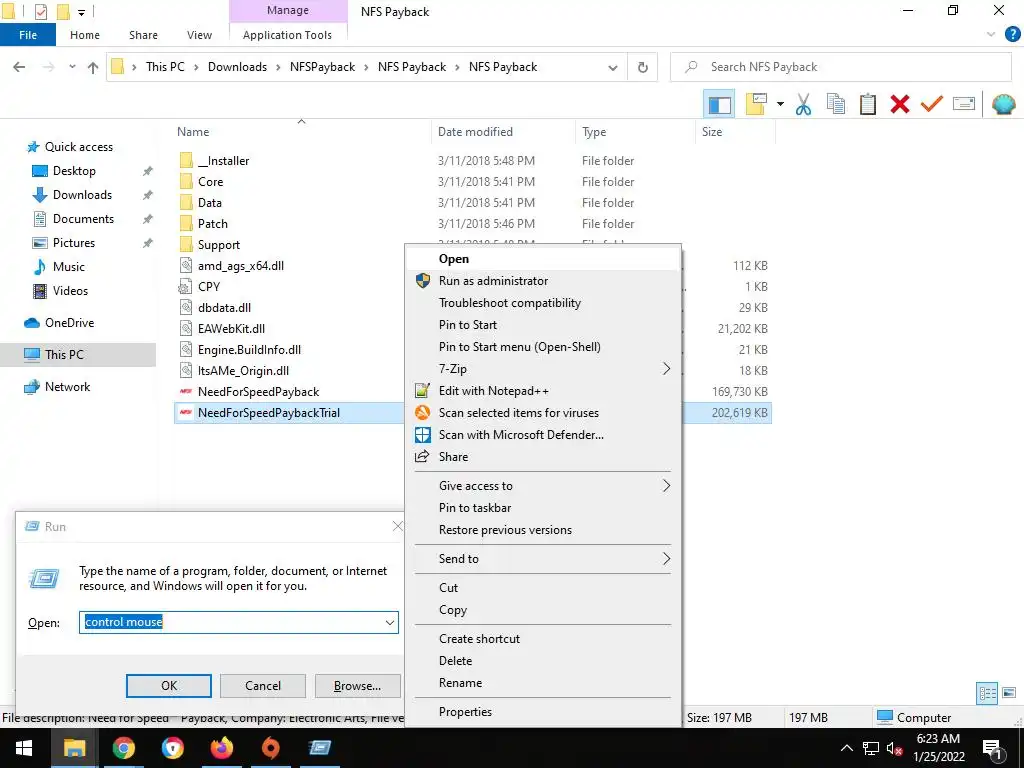Screen dimensions: 1024x768
Task: Click the clipboard Paste toolbar icon
Action: click(x=868, y=104)
